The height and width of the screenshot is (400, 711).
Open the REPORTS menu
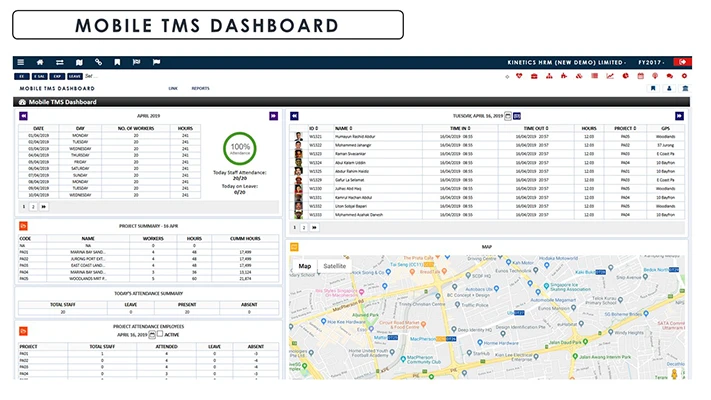pyautogui.click(x=200, y=88)
